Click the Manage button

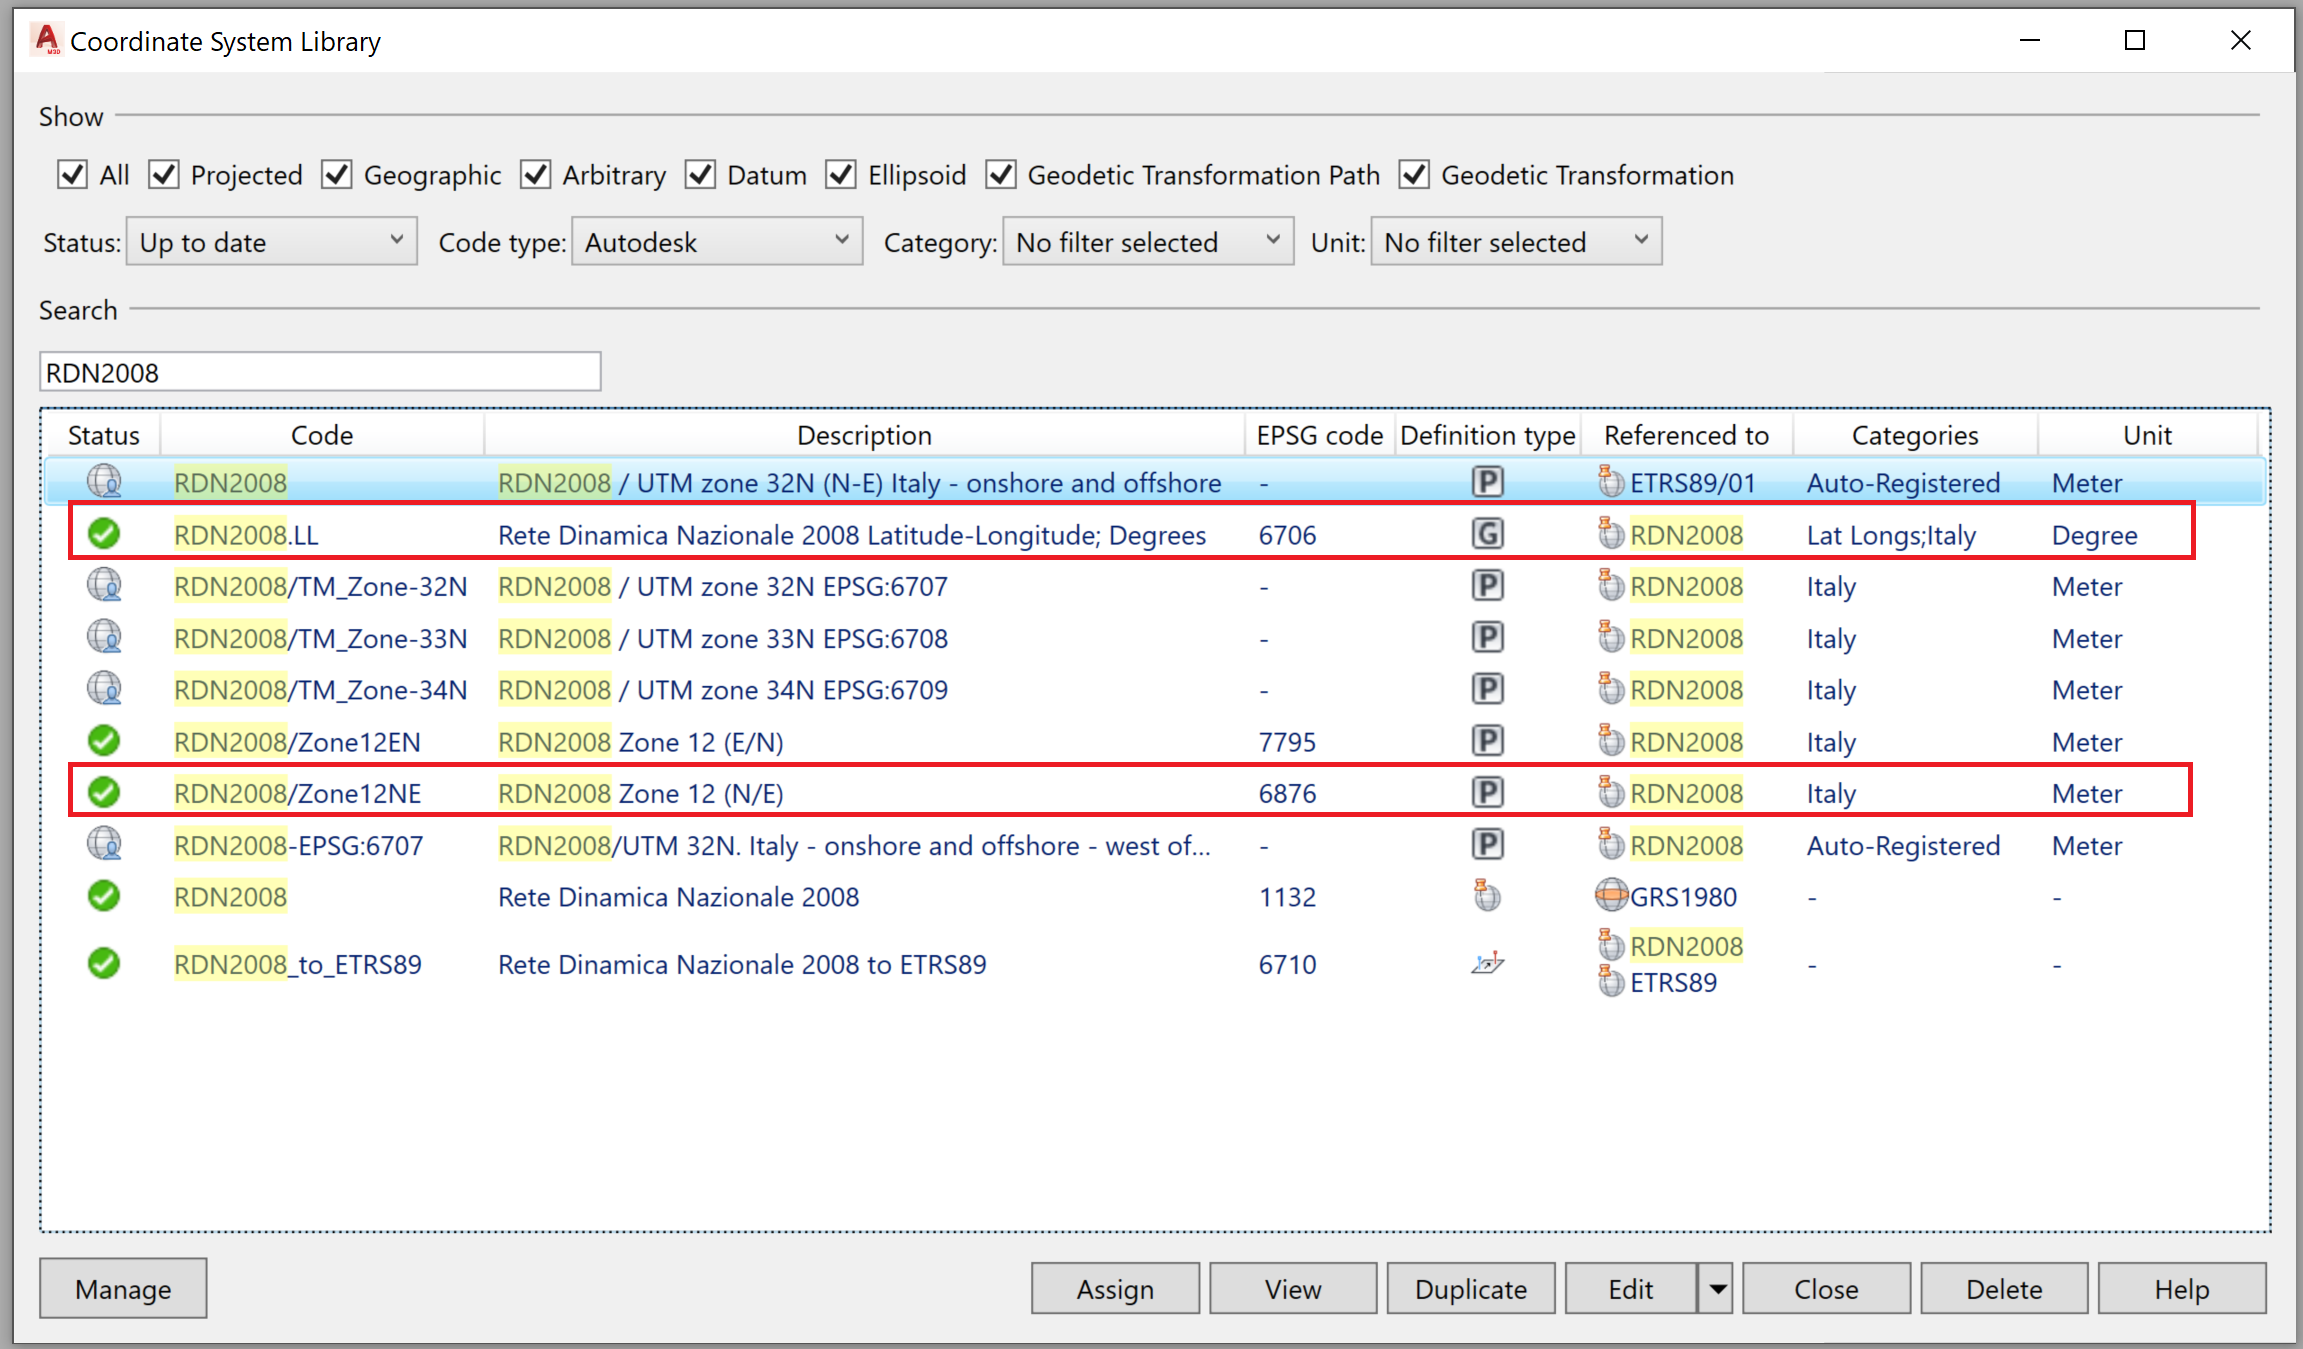(x=123, y=1288)
